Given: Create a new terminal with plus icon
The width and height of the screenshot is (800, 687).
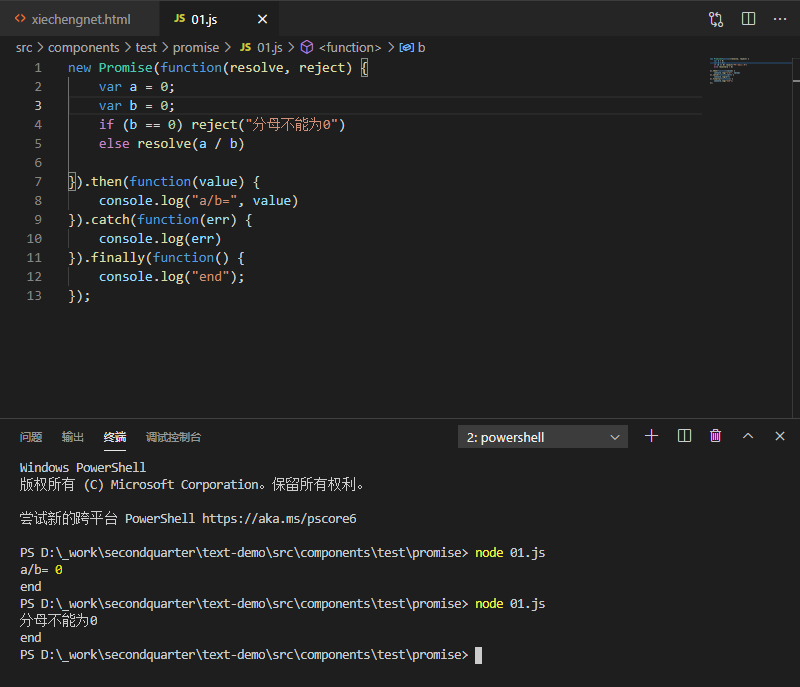Looking at the screenshot, I should (x=651, y=436).
